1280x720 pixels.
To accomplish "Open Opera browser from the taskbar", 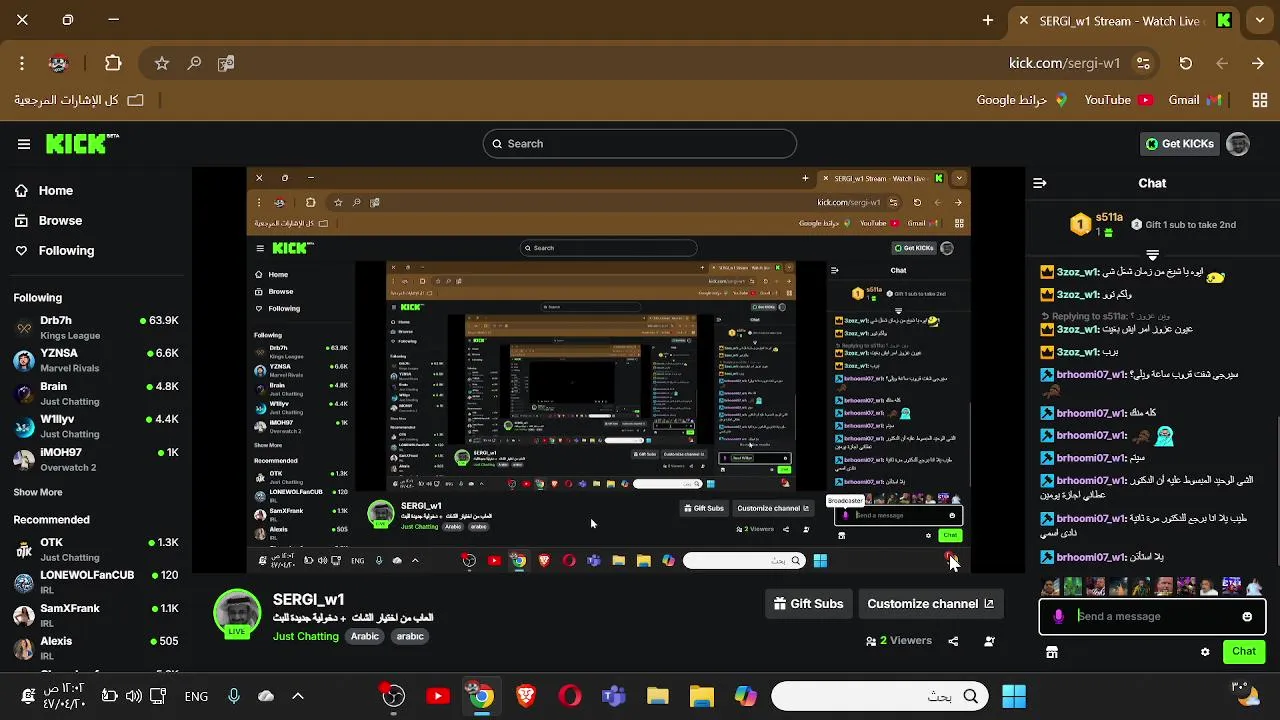I will pyautogui.click(x=570, y=697).
